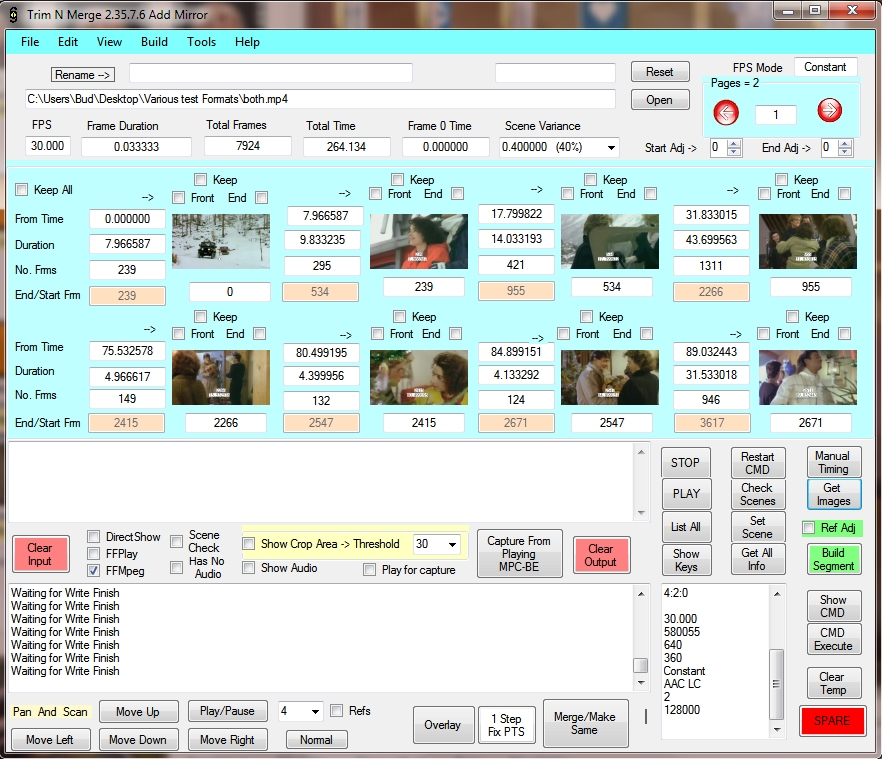Click the Play/Pause button

coord(227,711)
